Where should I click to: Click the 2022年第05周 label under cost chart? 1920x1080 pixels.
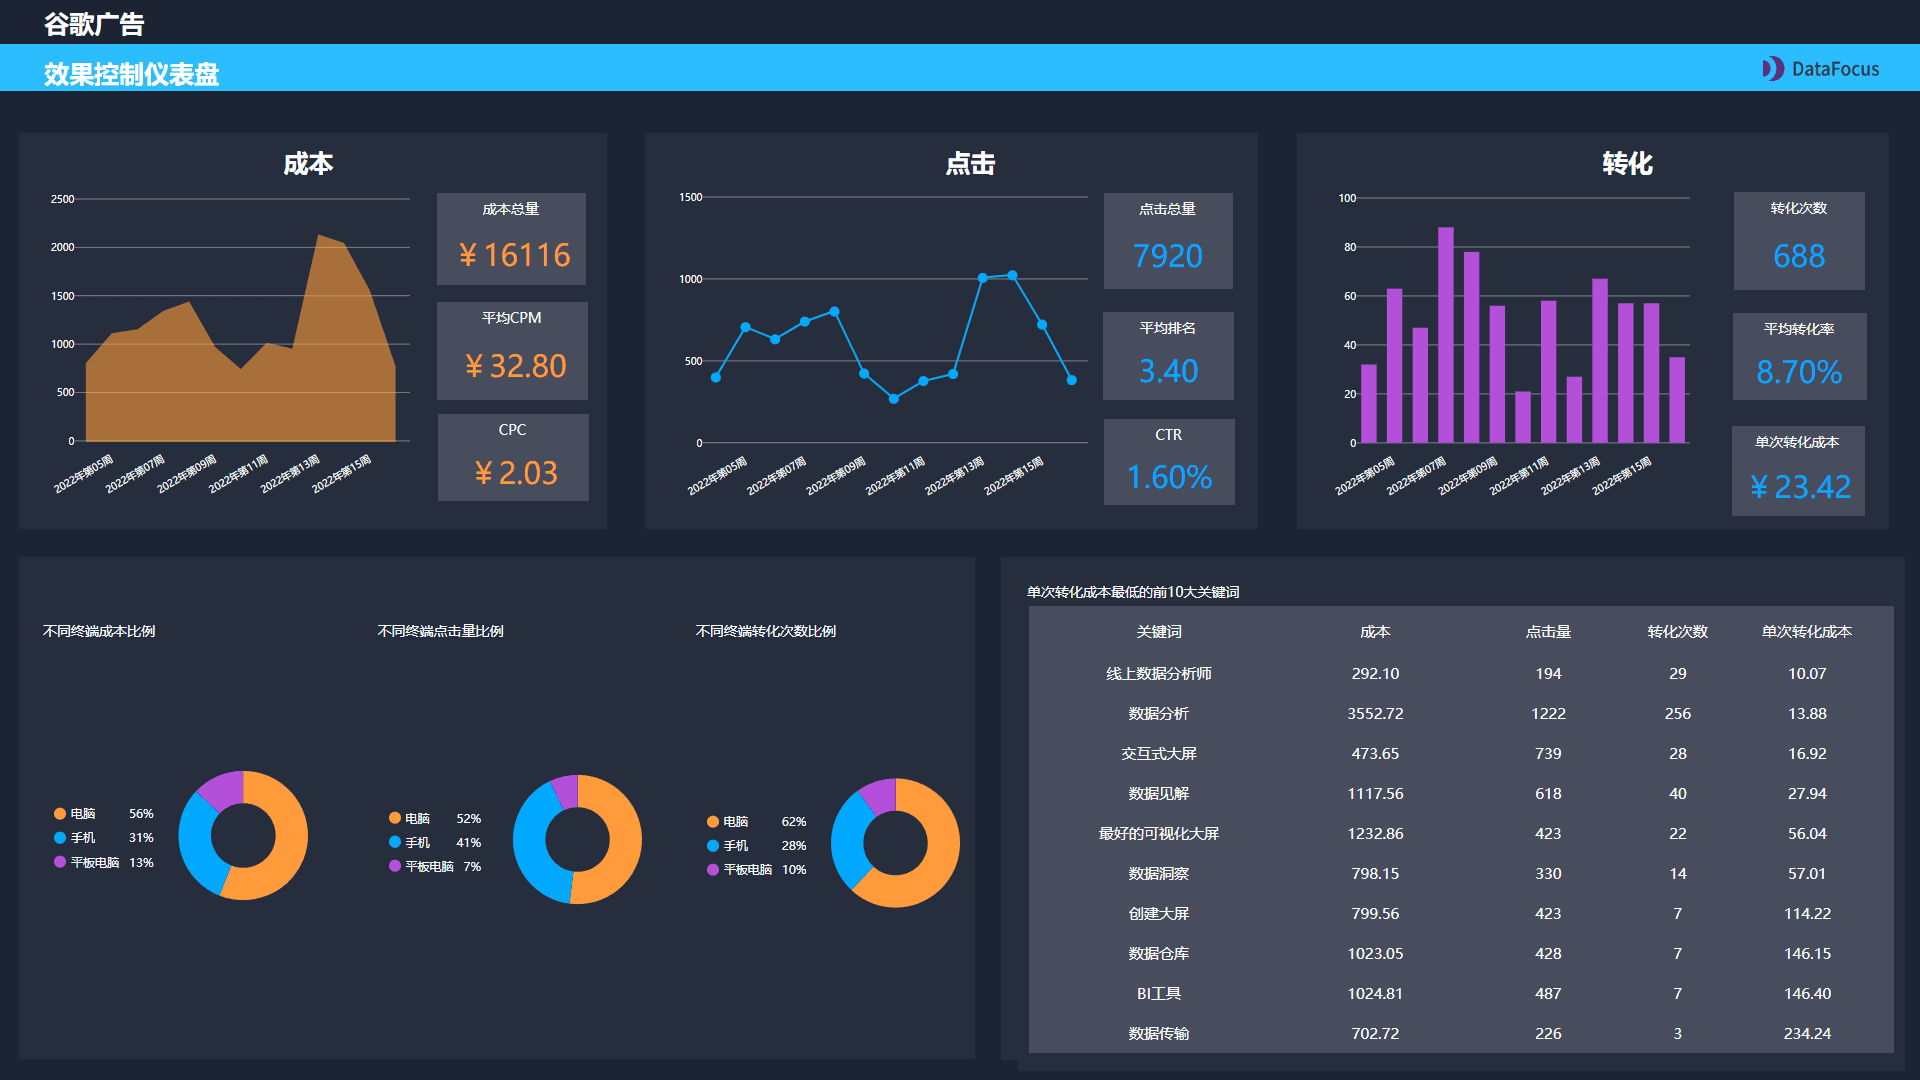coord(84,474)
